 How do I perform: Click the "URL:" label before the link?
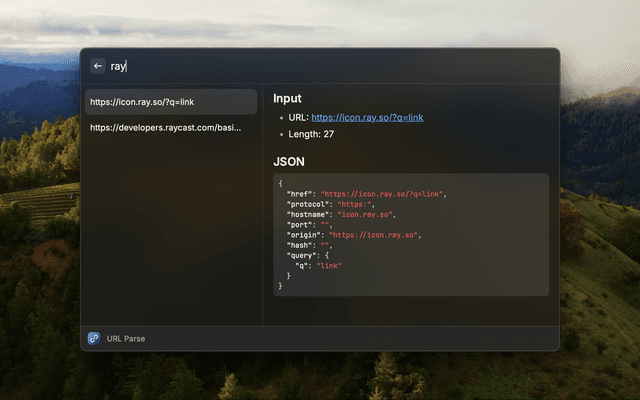pyautogui.click(x=299, y=117)
